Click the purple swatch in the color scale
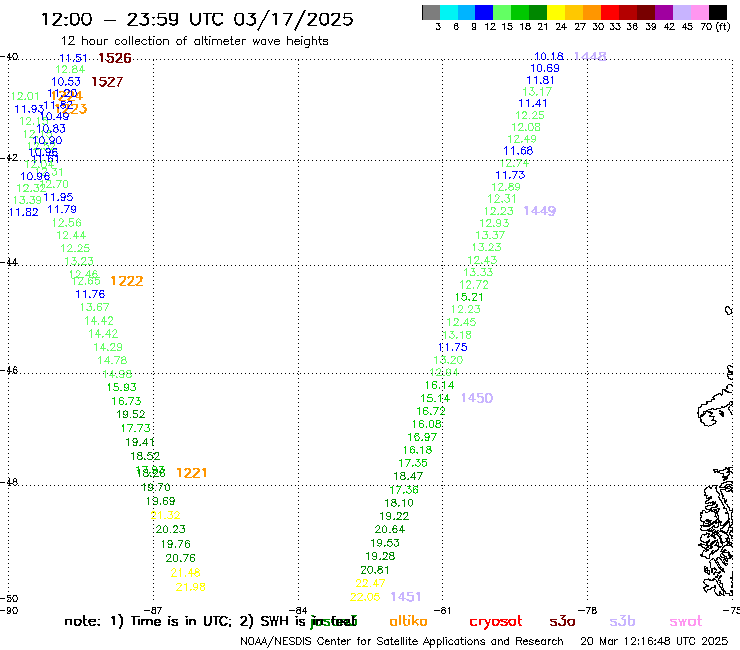The width and height of the screenshot is (740, 650). click(664, 12)
